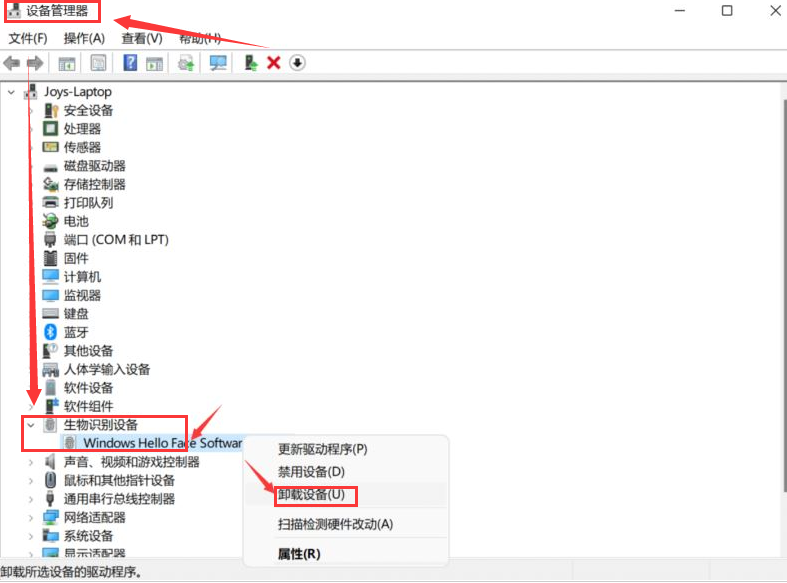Click the properties sheet toolbar icon
Image resolution: width=787 pixels, height=583 pixels.
(x=99, y=63)
